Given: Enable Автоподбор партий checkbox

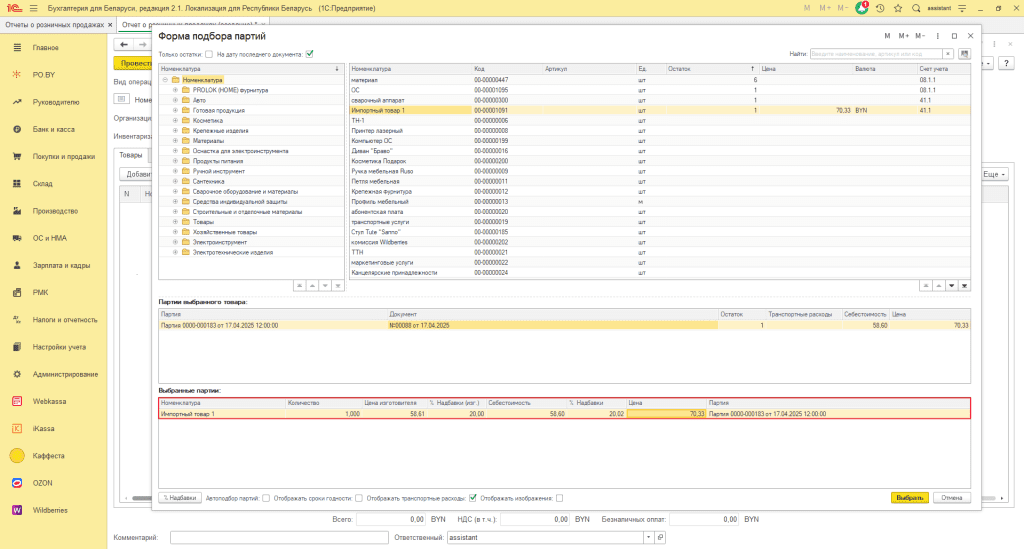Looking at the screenshot, I should pos(266,498).
